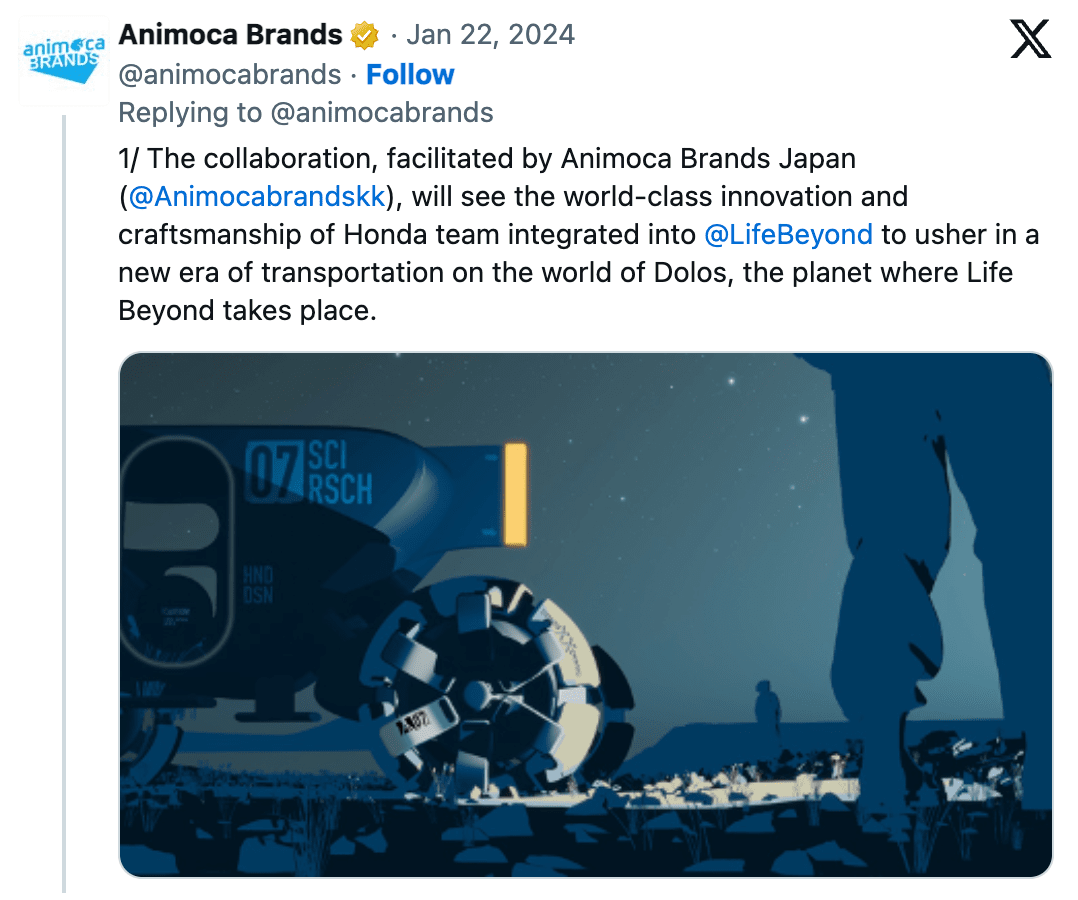Follow the Animoca Brands account
The width and height of the screenshot is (1078, 900).
[410, 75]
